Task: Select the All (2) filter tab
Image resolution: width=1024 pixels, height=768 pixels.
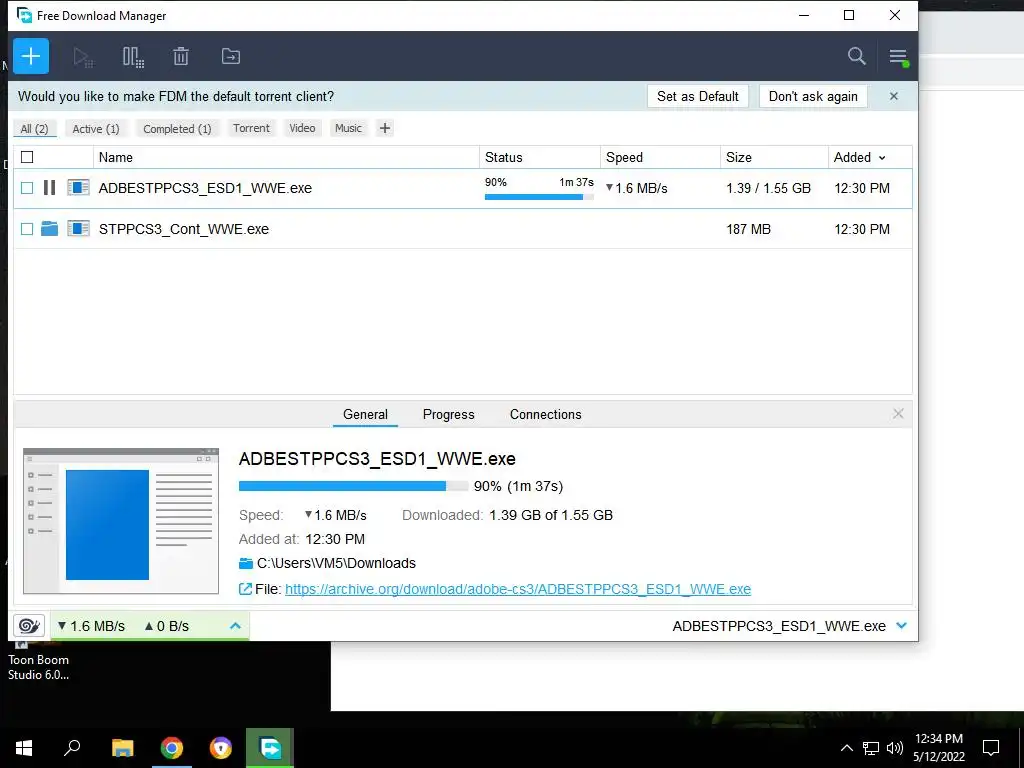Action: (x=35, y=129)
